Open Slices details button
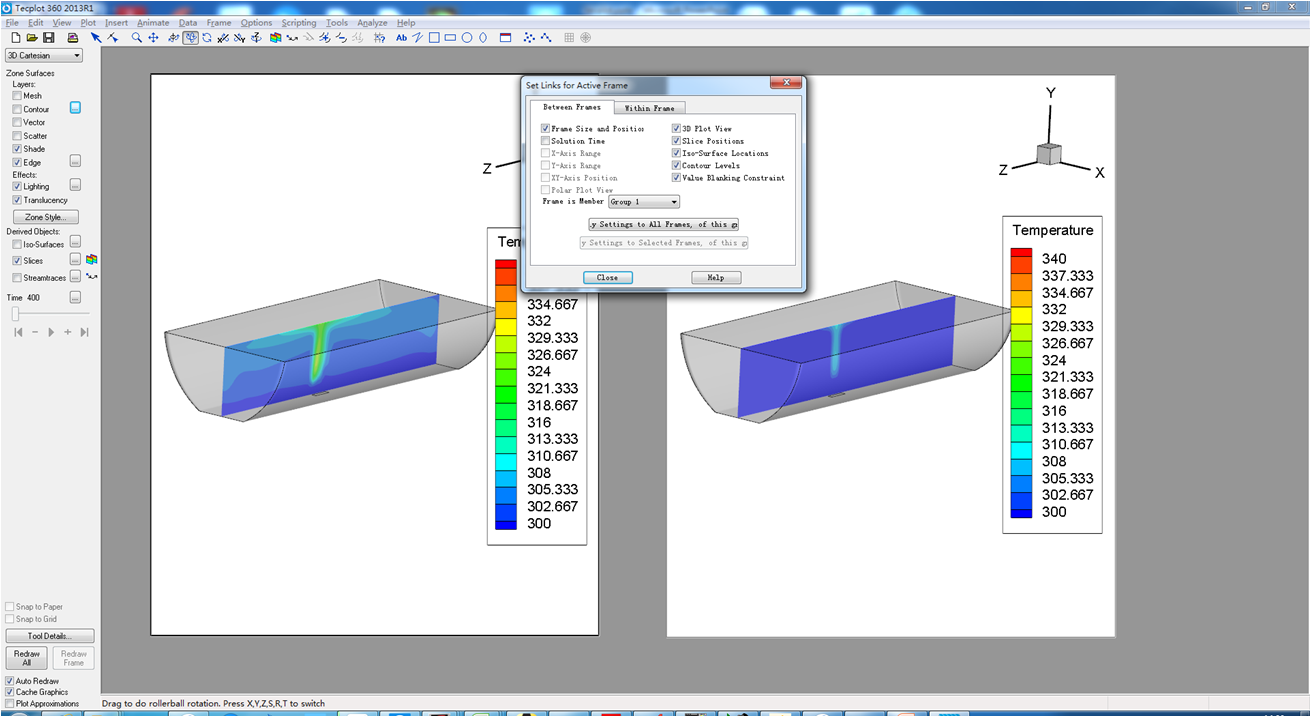This screenshot has width=1311, height=717. click(x=75, y=260)
